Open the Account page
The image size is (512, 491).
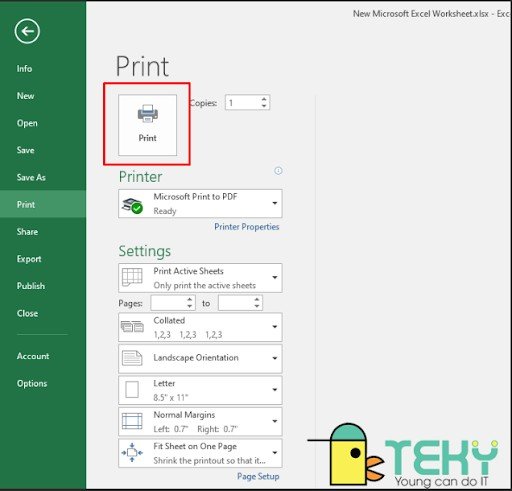(33, 356)
